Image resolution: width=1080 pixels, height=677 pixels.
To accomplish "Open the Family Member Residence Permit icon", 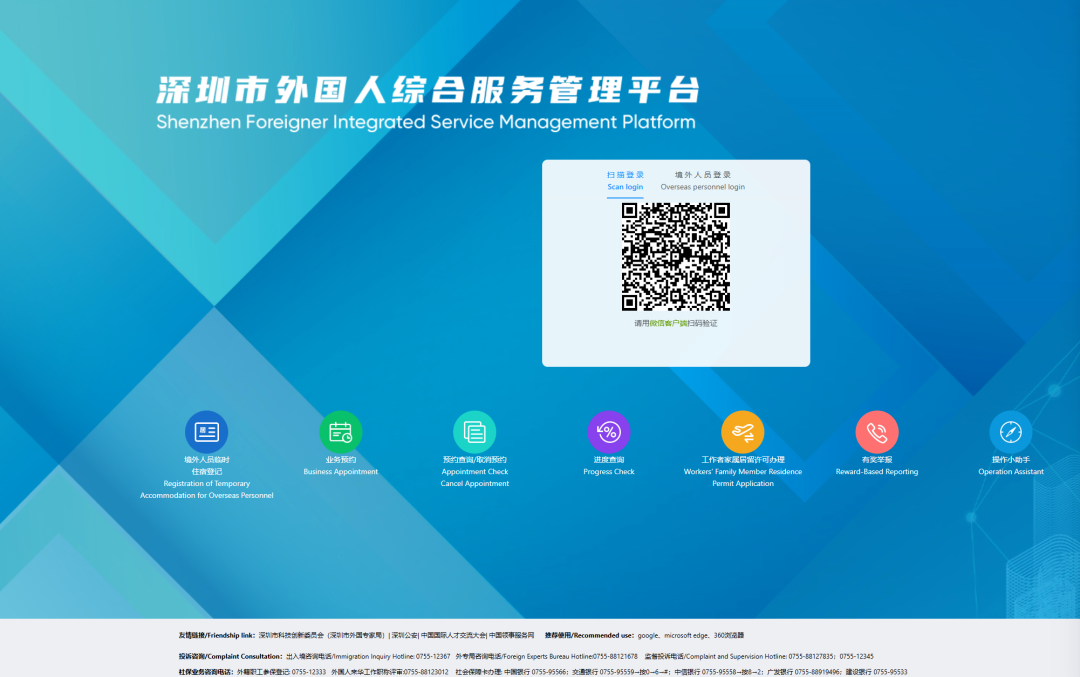I will 742,432.
